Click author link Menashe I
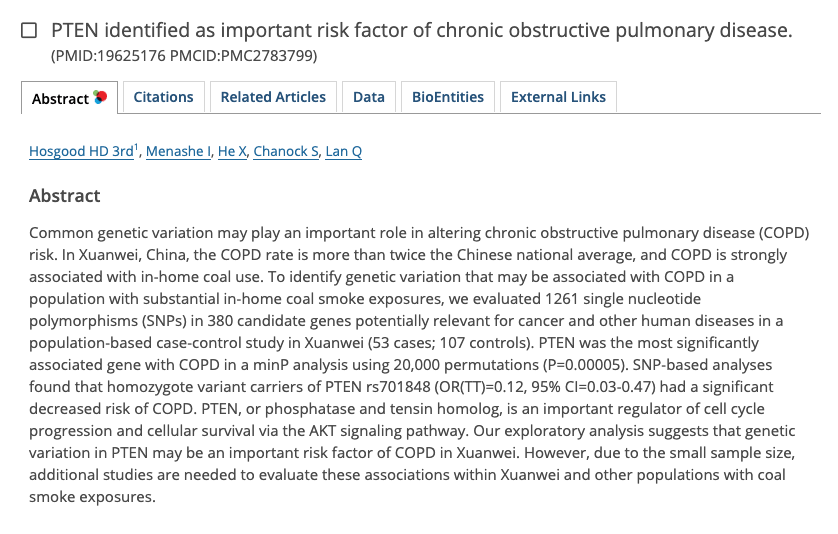The height and width of the screenshot is (534, 838). (x=179, y=151)
